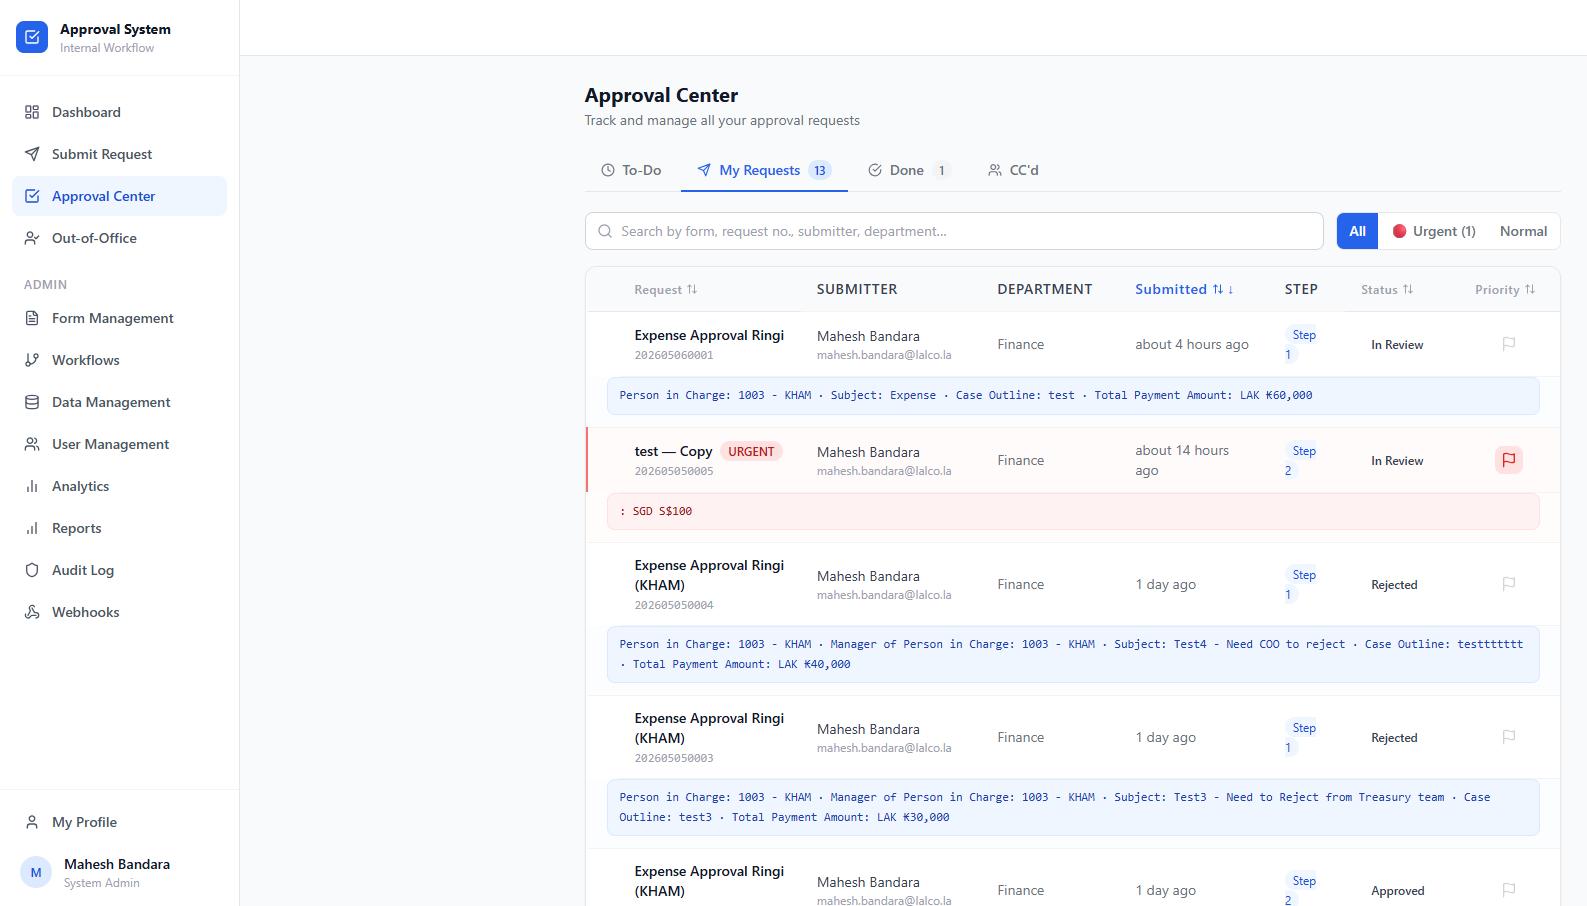
Task: Sort table by Request column
Action: click(665, 289)
